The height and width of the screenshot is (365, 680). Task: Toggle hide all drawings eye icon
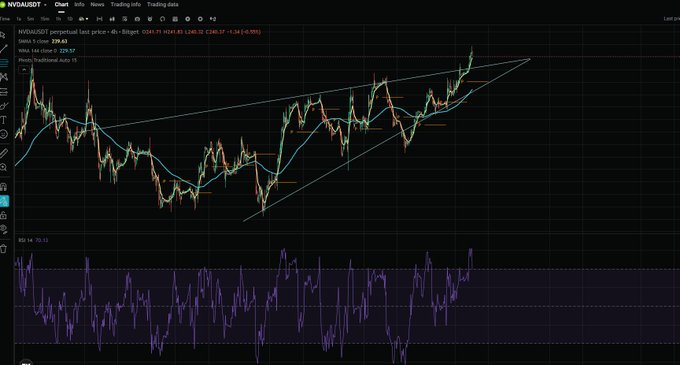pyautogui.click(x=3, y=229)
